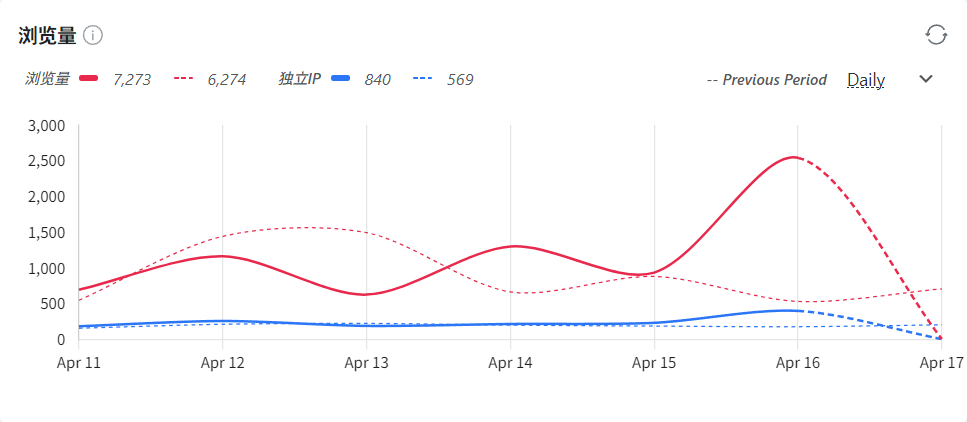Expand the chevron arrow next to Daily

click(x=926, y=79)
